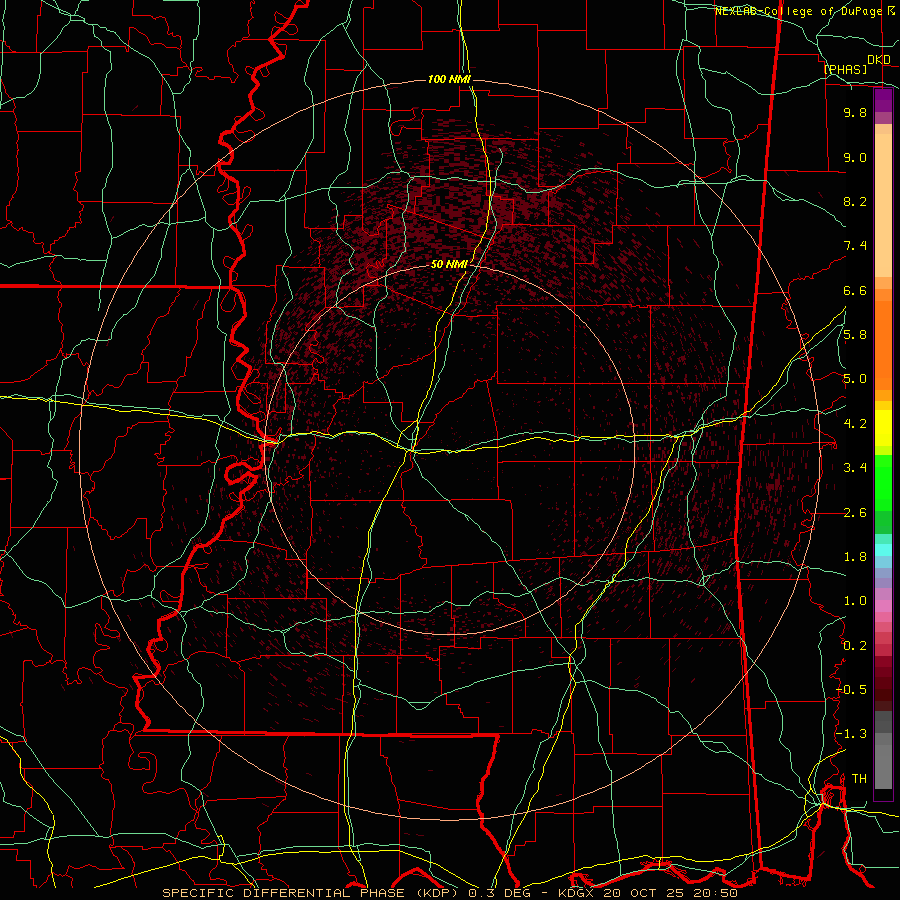Screen dimensions: 900x900
Task: Click the -1.3 value on the color scale
Action: pyautogui.click(x=851, y=734)
